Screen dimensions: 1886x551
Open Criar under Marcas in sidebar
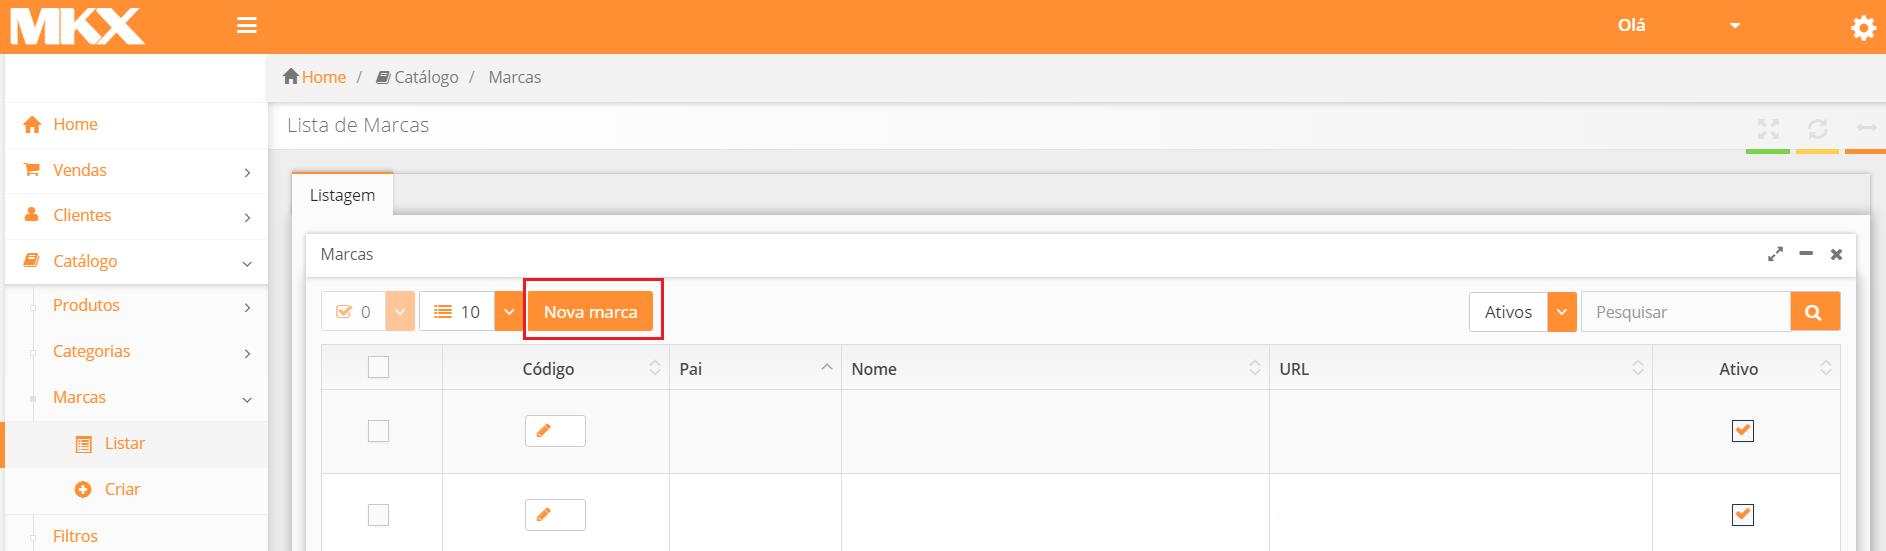pyautogui.click(x=122, y=489)
